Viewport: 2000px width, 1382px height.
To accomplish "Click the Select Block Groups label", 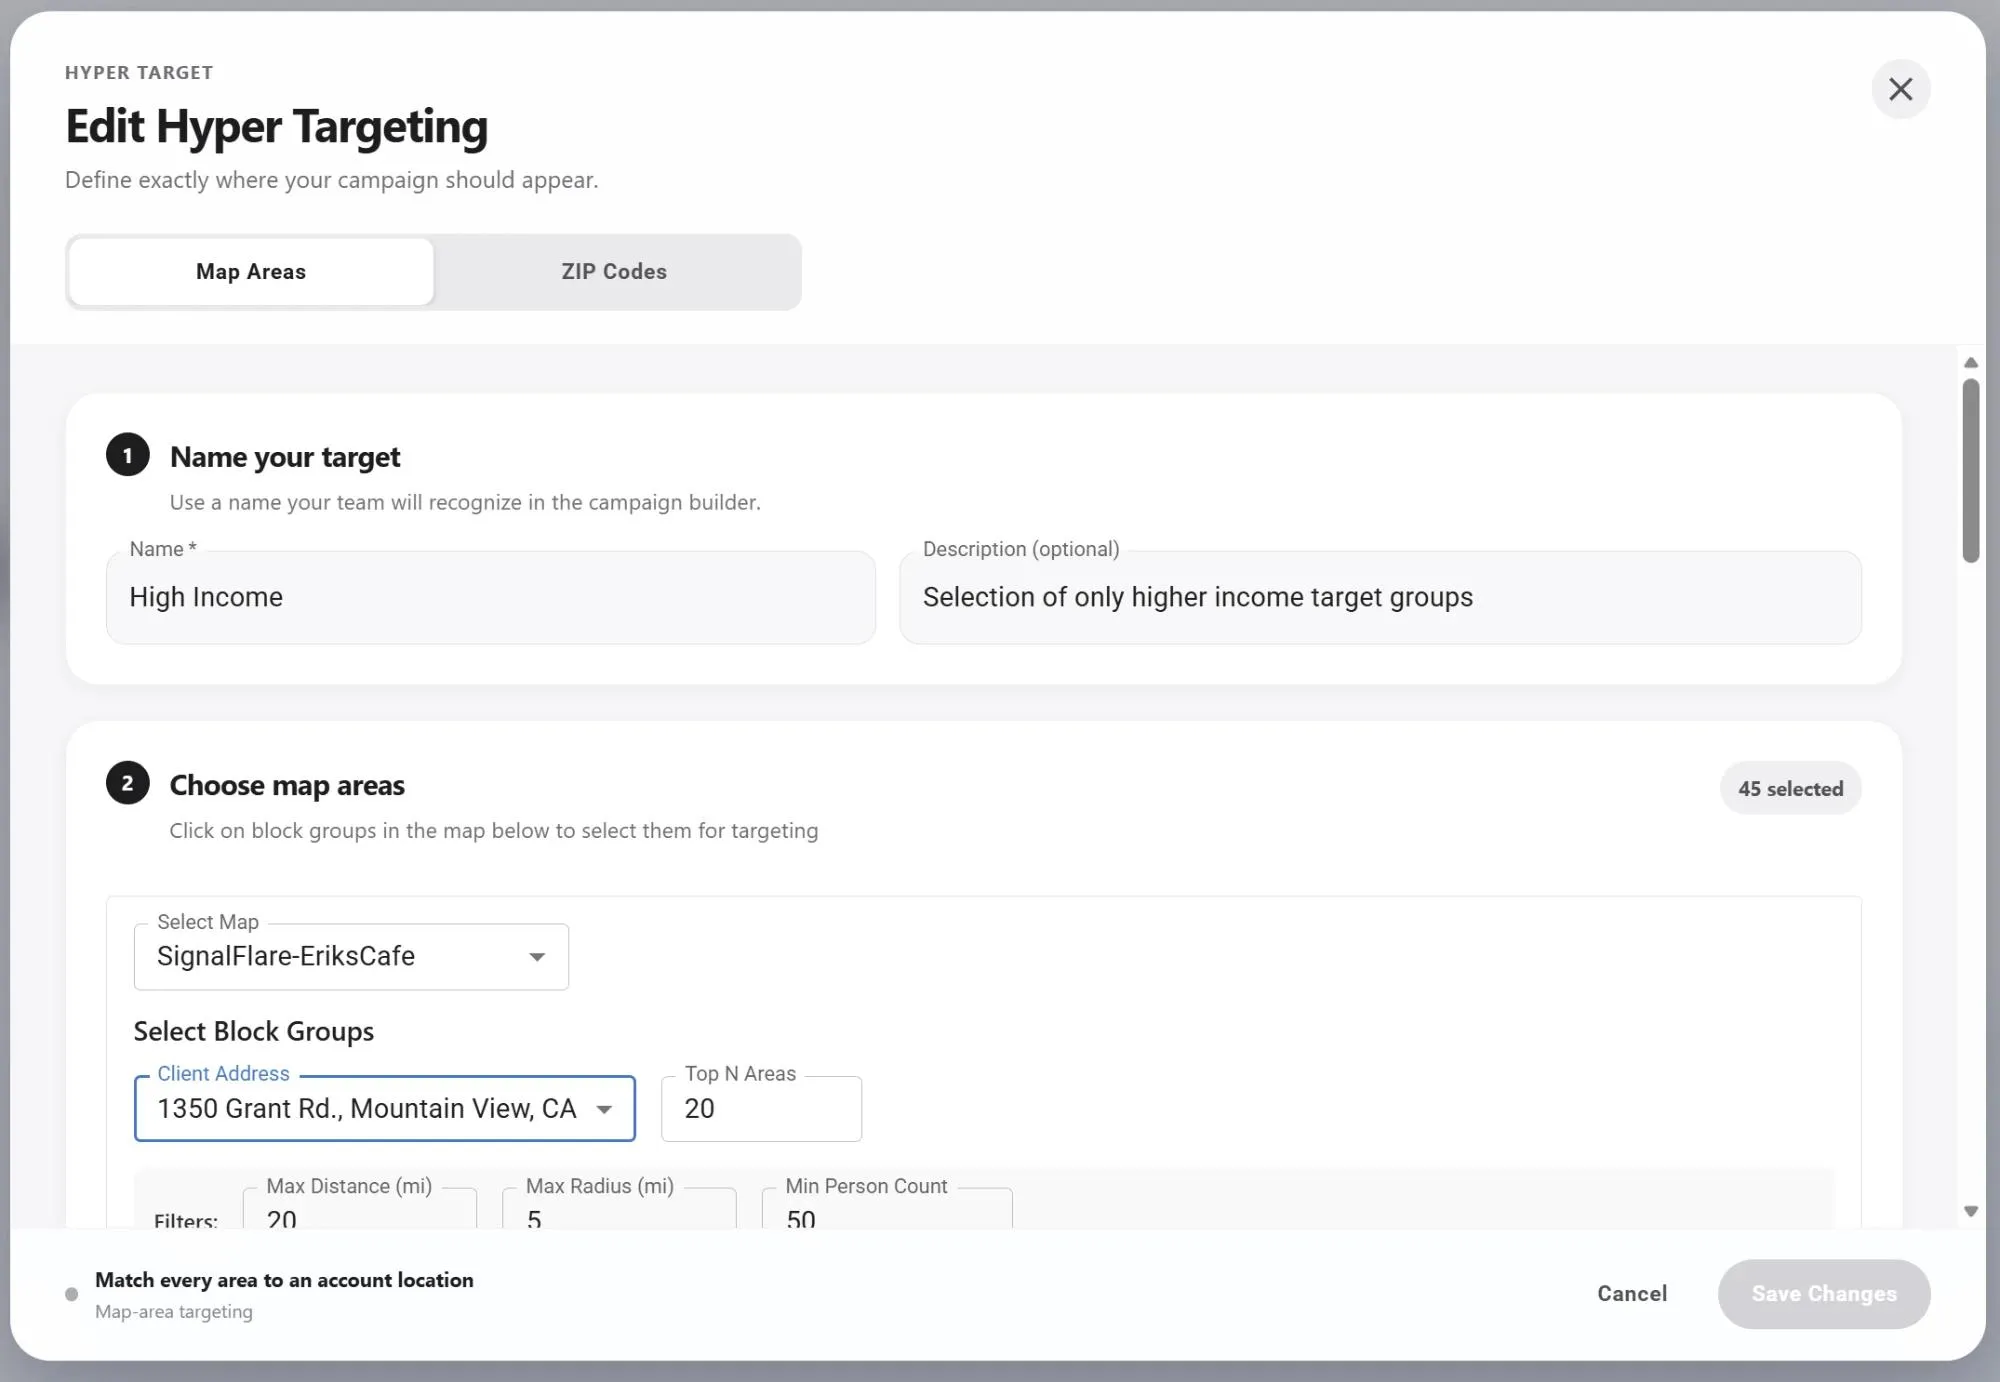I will point(254,1032).
